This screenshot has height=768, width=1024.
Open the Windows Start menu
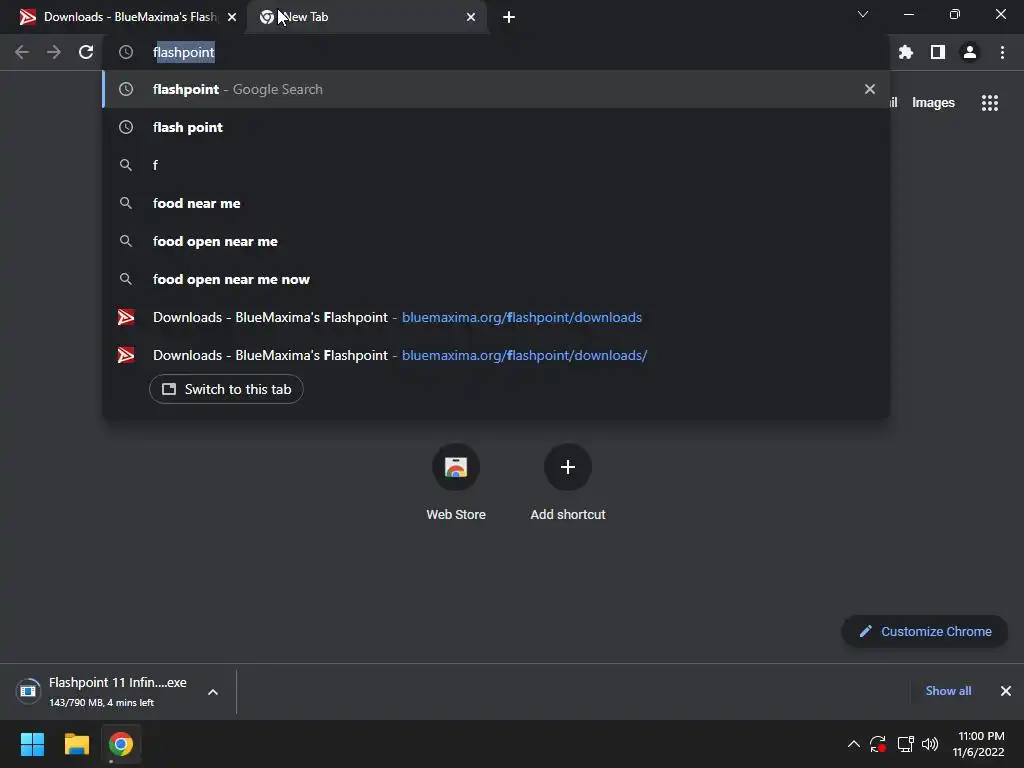32,744
